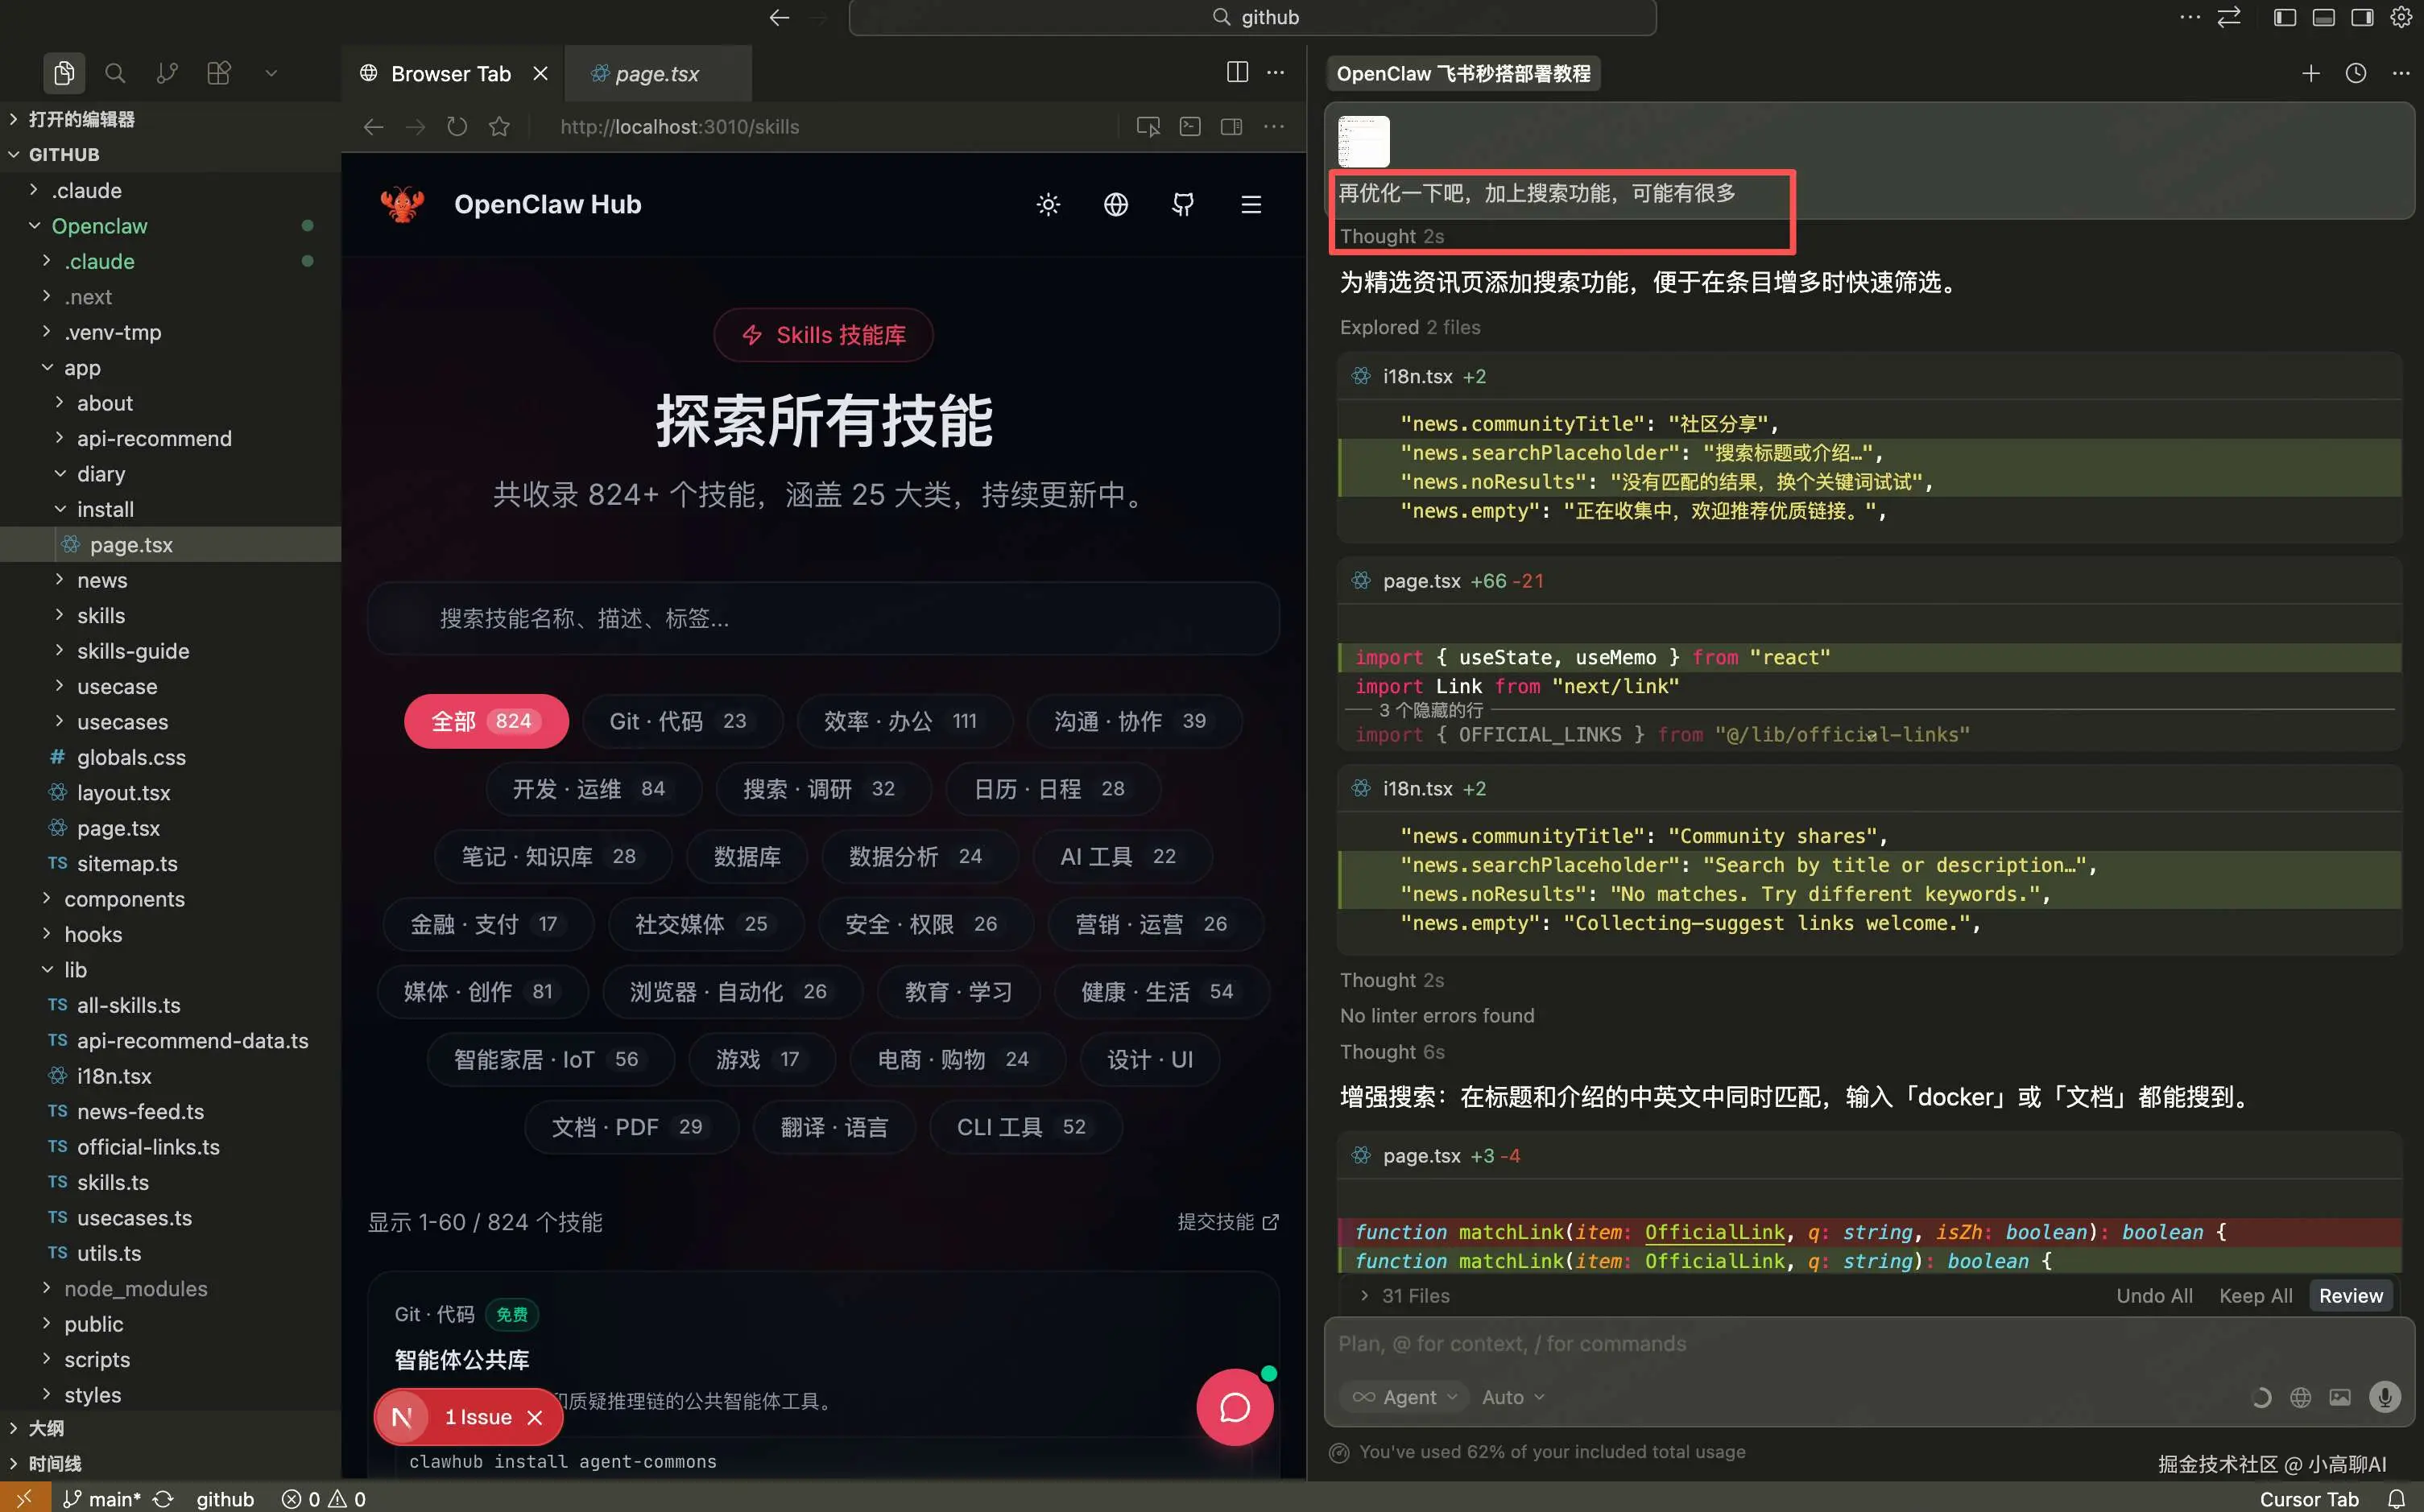The width and height of the screenshot is (2424, 1512).
Task: Open the Auto model dropdown
Action: 1512,1397
